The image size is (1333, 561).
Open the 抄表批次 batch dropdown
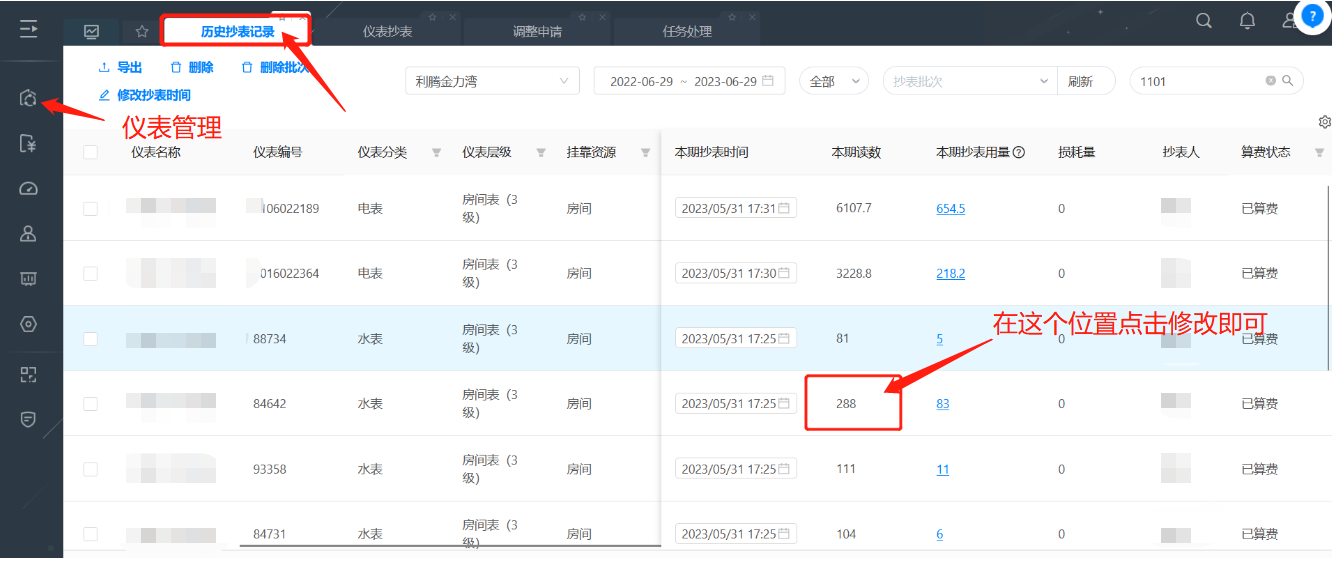coord(970,81)
